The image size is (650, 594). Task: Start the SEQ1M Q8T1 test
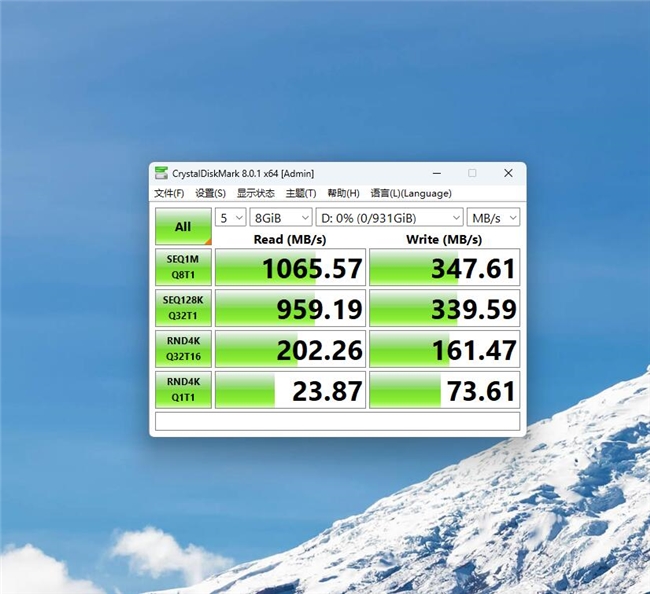(x=183, y=267)
